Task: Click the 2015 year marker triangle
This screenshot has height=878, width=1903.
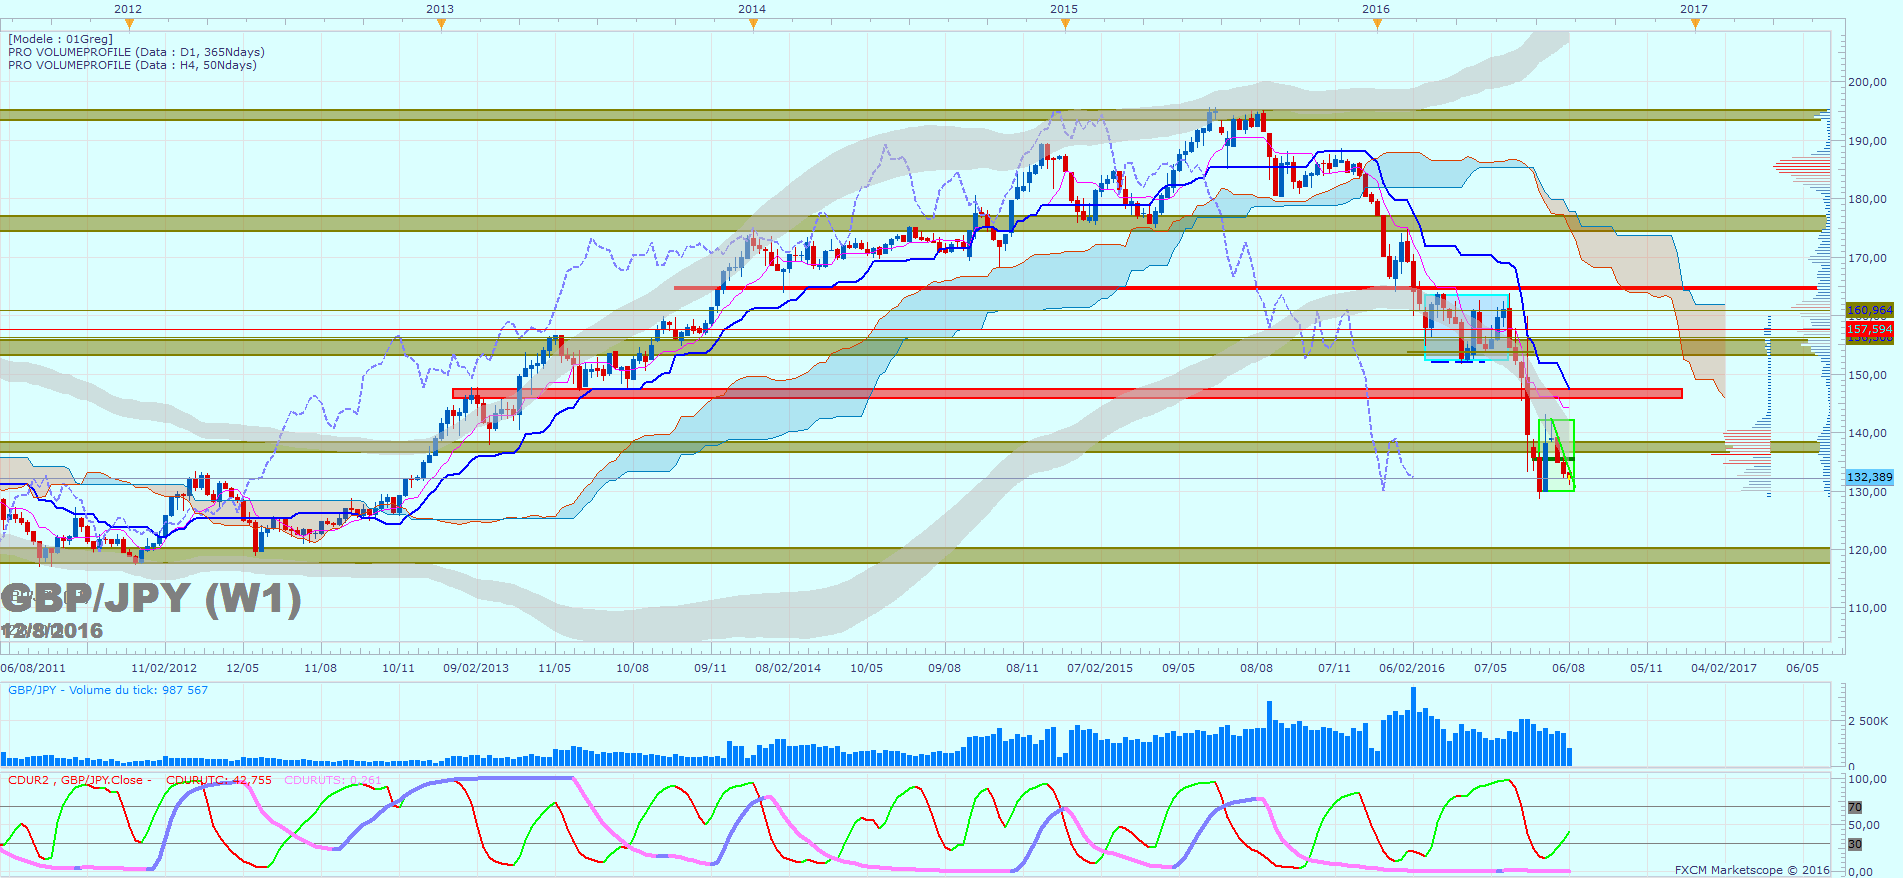Action: click(x=1065, y=24)
